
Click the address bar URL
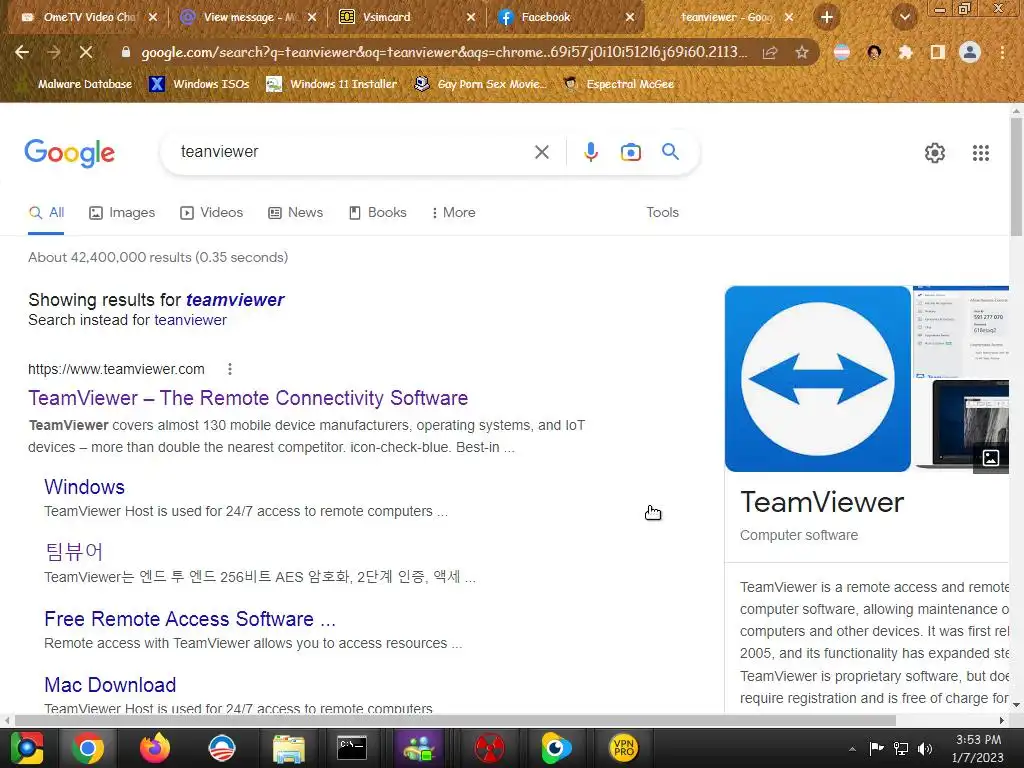(444, 52)
